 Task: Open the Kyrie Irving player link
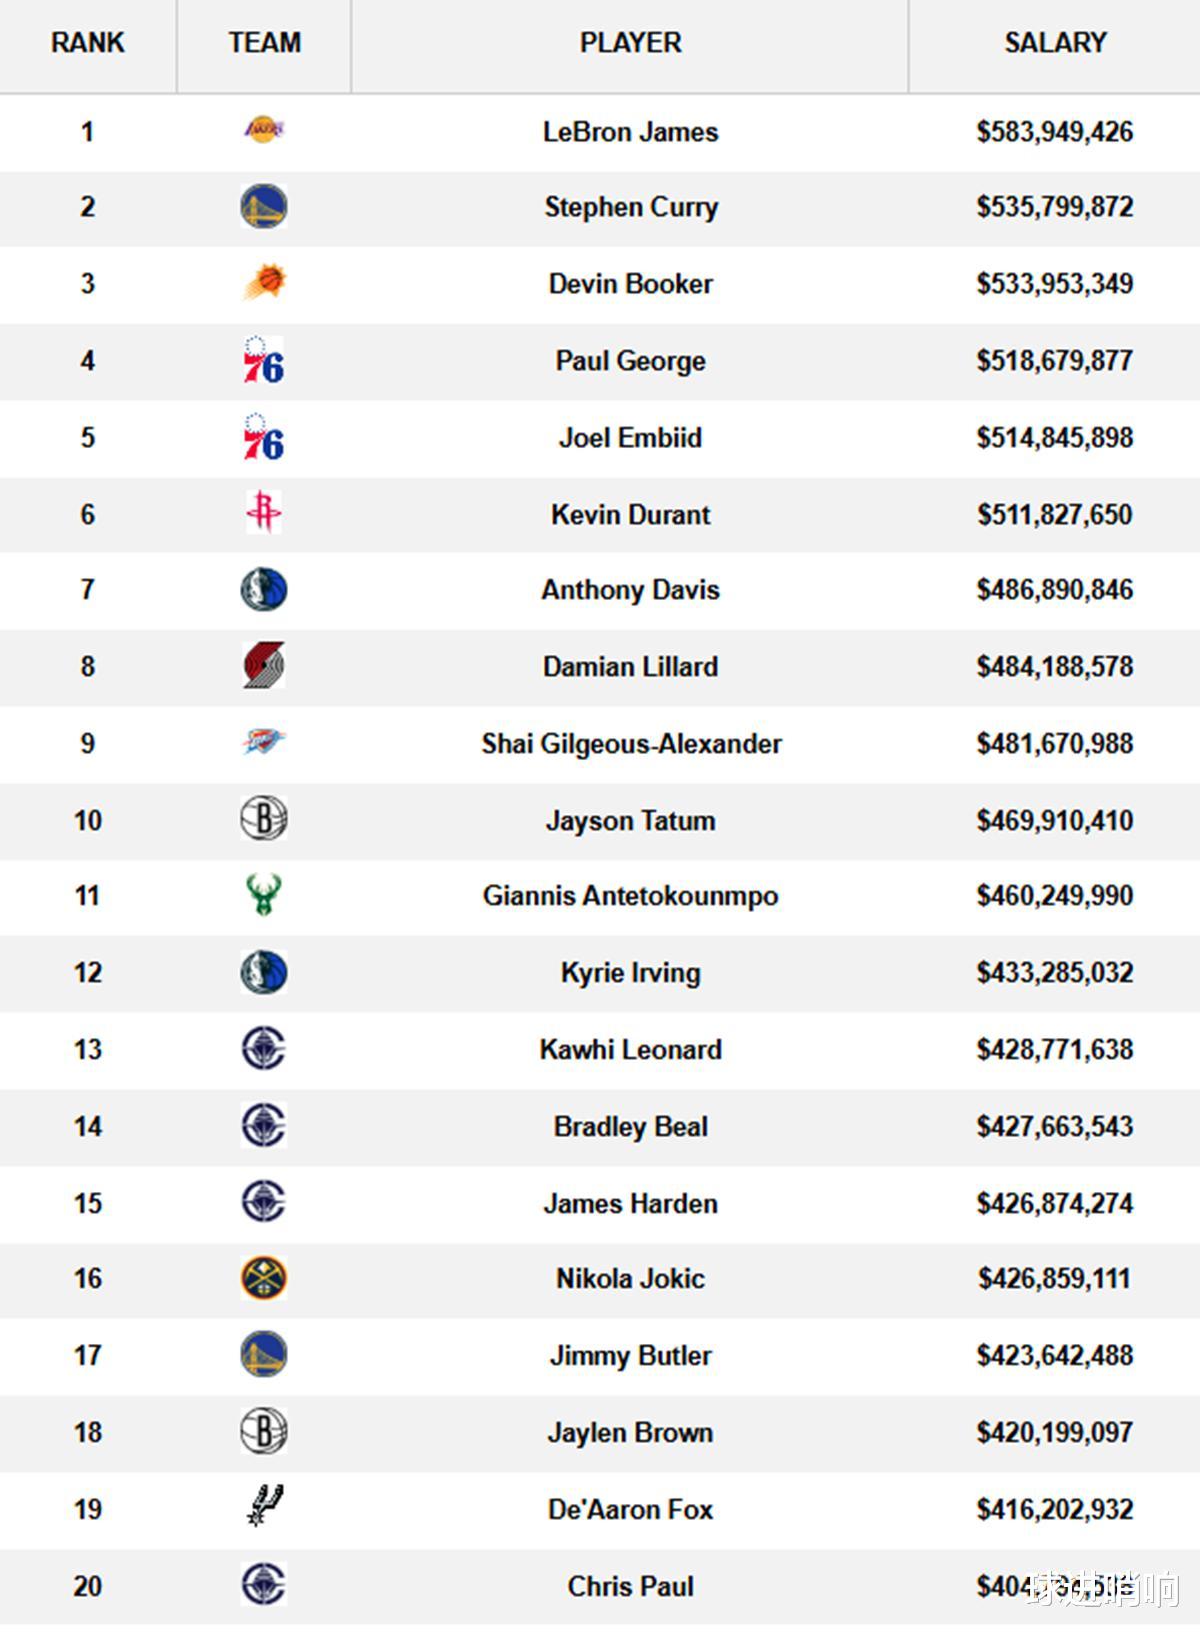tap(631, 973)
